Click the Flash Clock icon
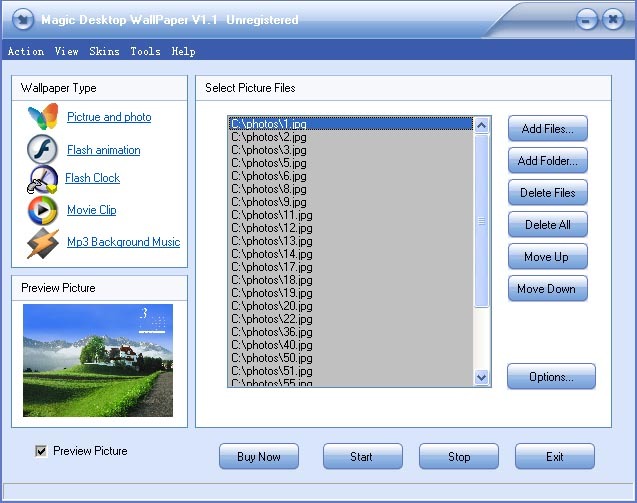 point(42,180)
